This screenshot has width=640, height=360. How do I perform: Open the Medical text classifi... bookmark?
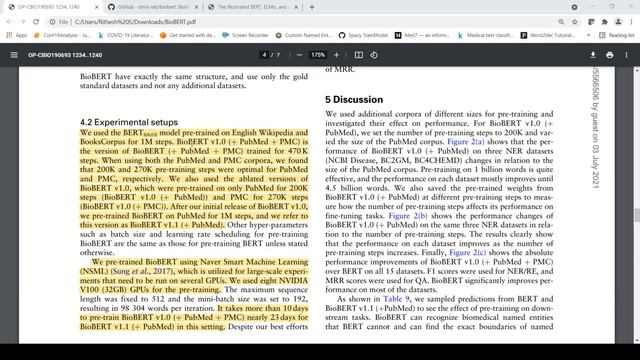click(485, 36)
